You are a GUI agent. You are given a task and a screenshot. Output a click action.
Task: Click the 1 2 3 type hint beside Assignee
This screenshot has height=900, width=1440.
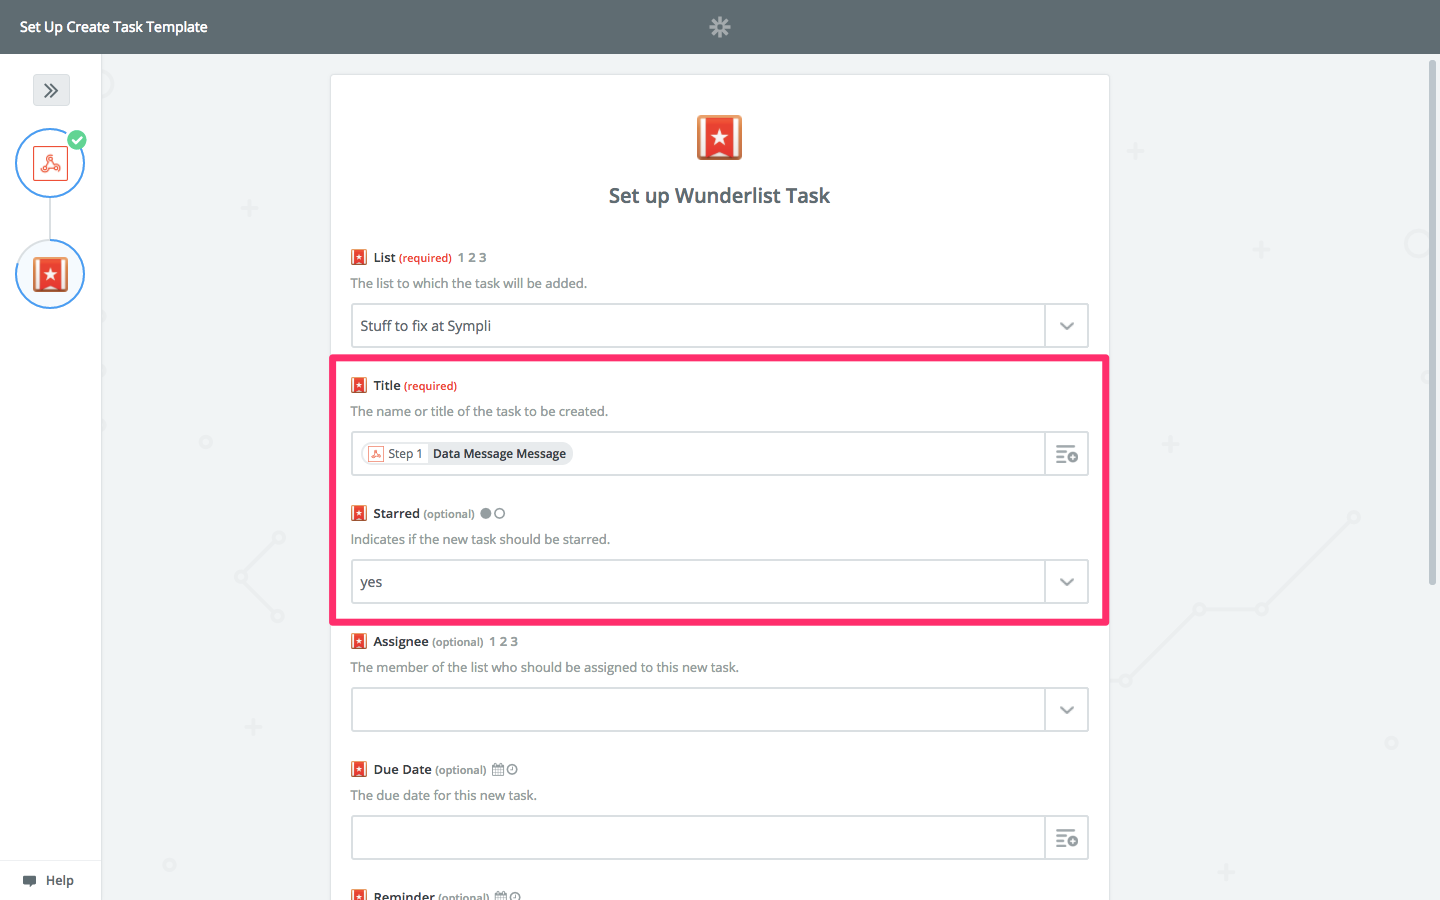click(504, 642)
